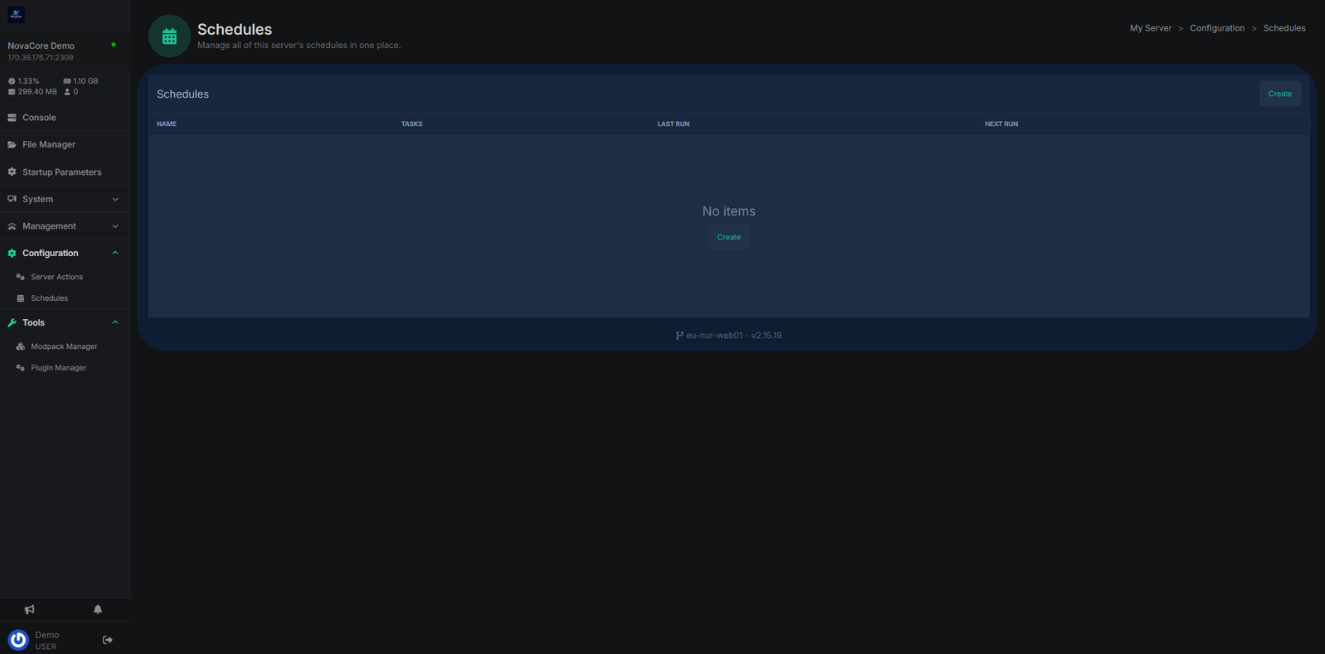The image size is (1325, 654).
Task: Expand the Management section chevron
Action: pyautogui.click(x=115, y=226)
